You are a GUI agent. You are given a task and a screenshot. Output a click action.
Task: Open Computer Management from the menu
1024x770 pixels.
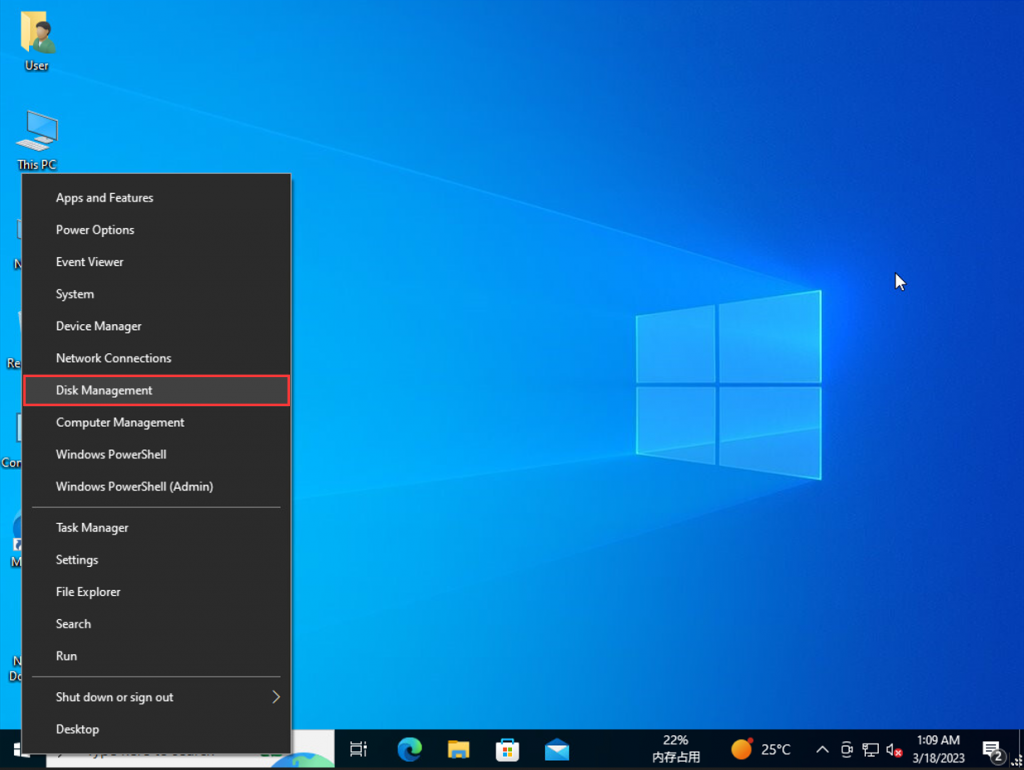click(157, 423)
